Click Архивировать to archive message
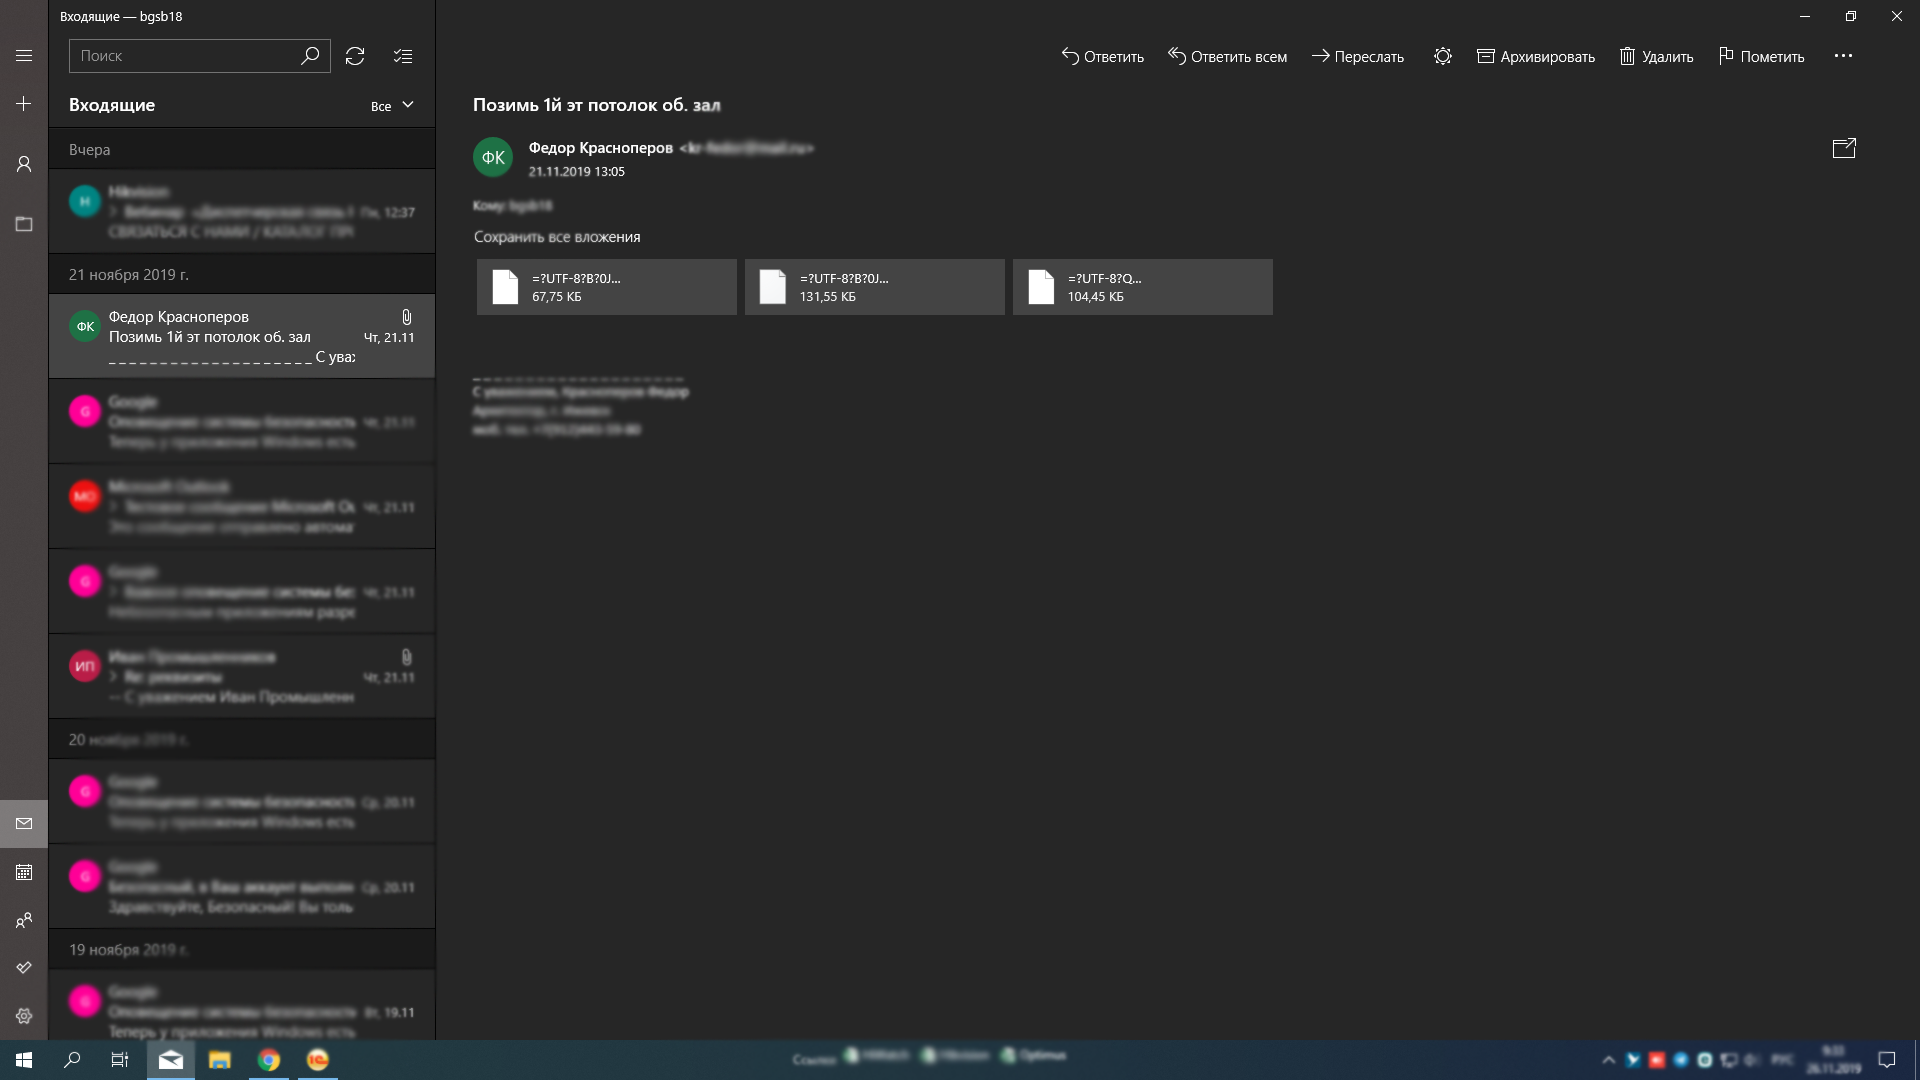The width and height of the screenshot is (1920, 1080). 1536,56
